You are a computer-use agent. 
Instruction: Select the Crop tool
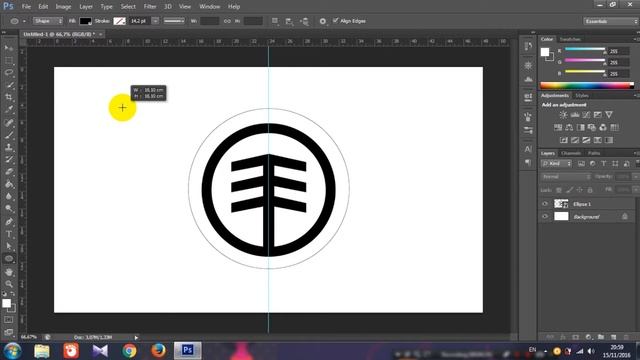click(9, 97)
